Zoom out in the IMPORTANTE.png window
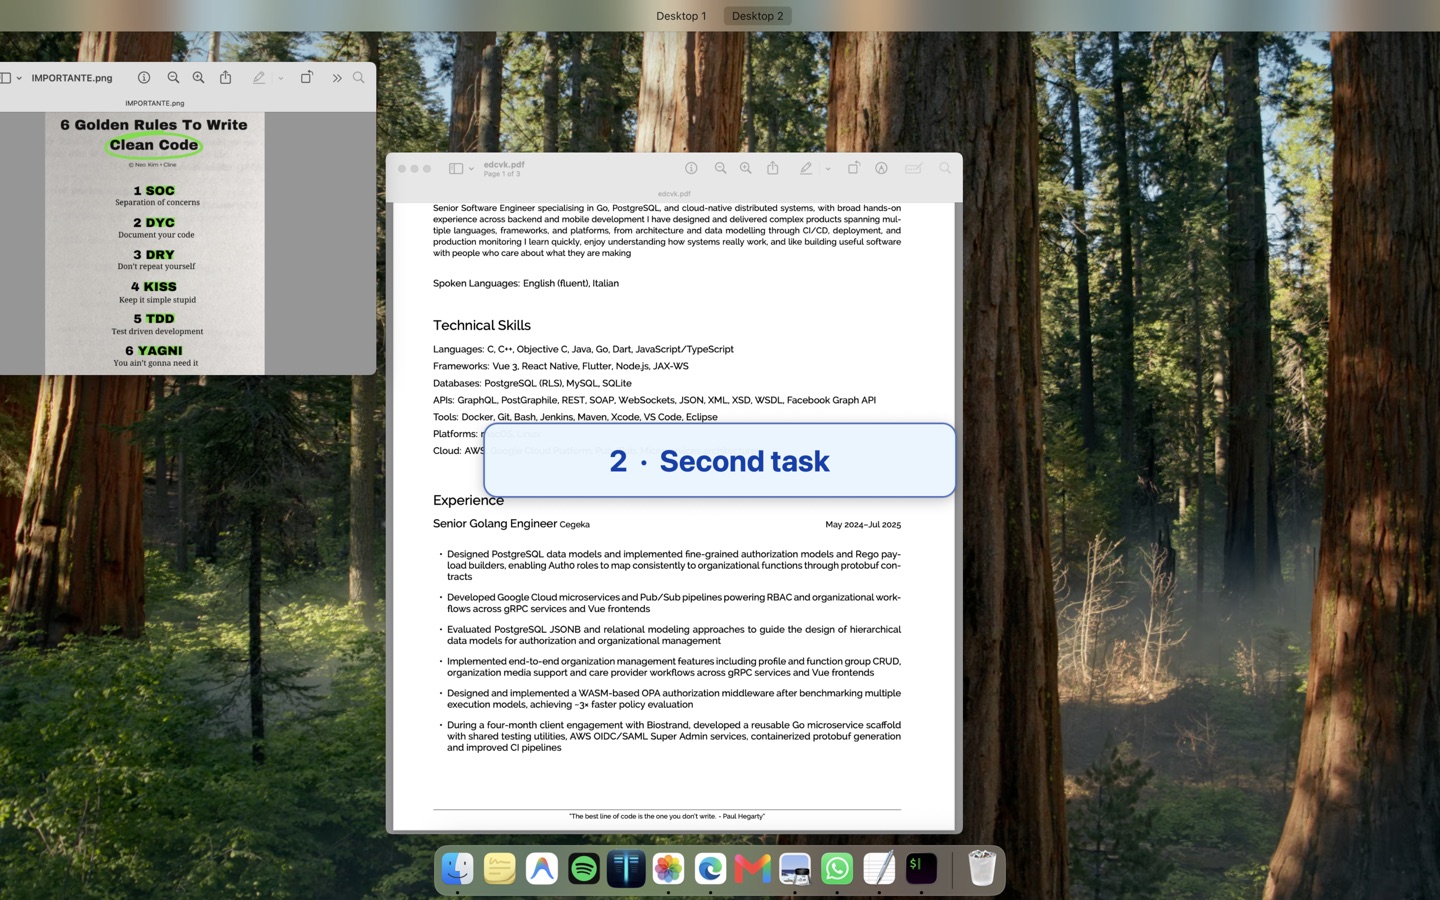The image size is (1440, 900). pyautogui.click(x=173, y=78)
